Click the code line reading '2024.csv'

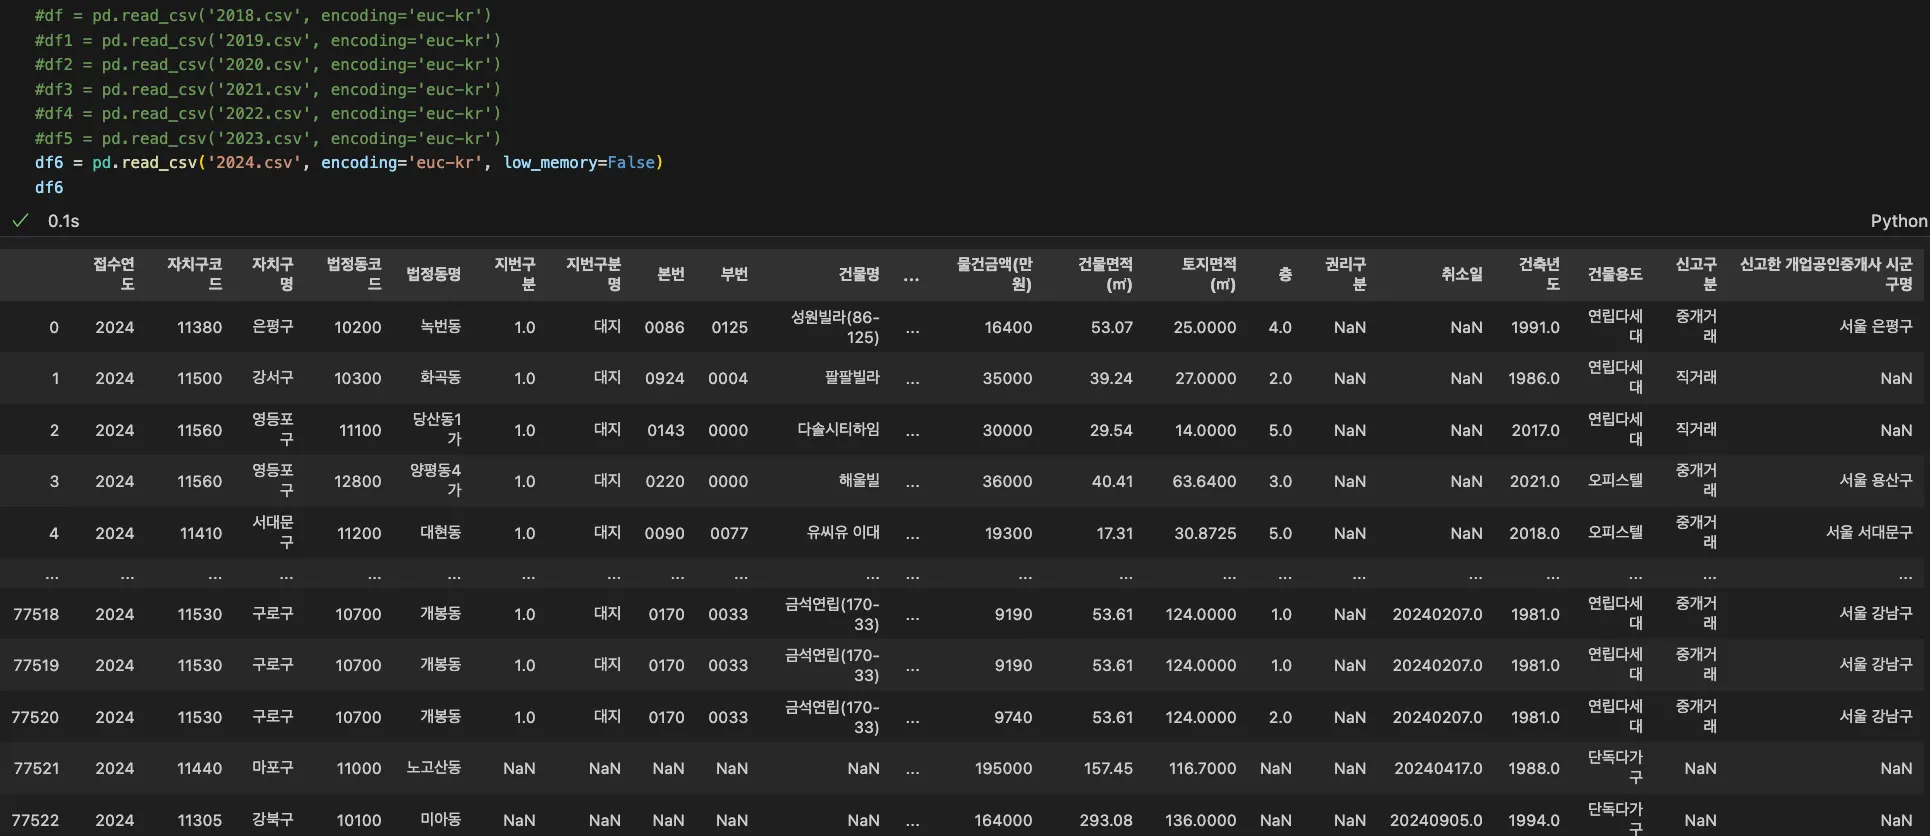349,162
